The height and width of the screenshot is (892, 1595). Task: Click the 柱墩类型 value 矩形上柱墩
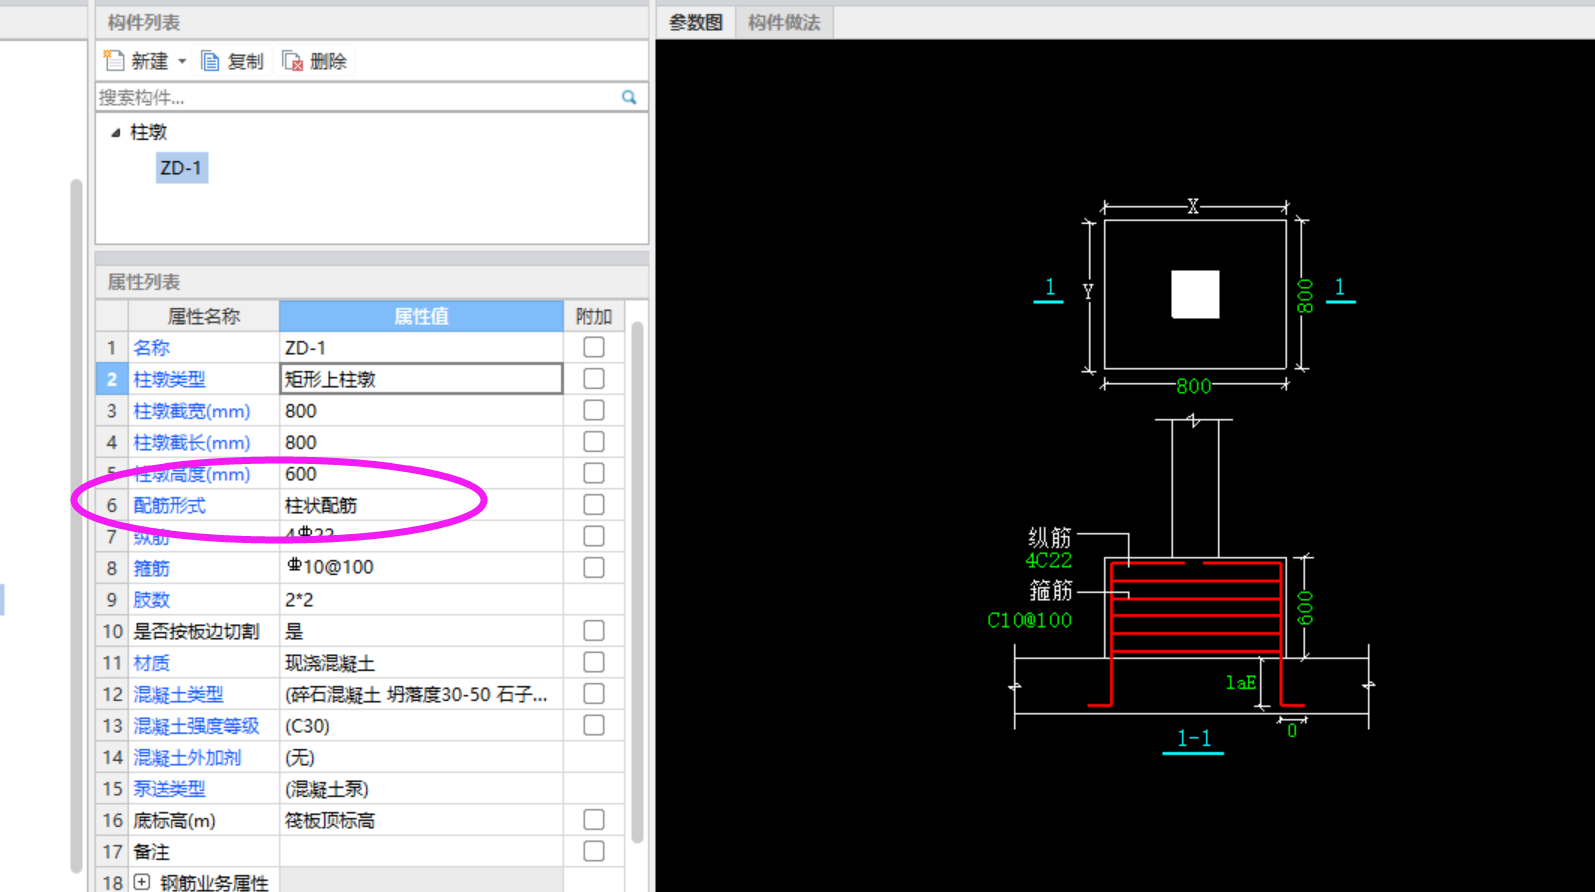click(421, 379)
